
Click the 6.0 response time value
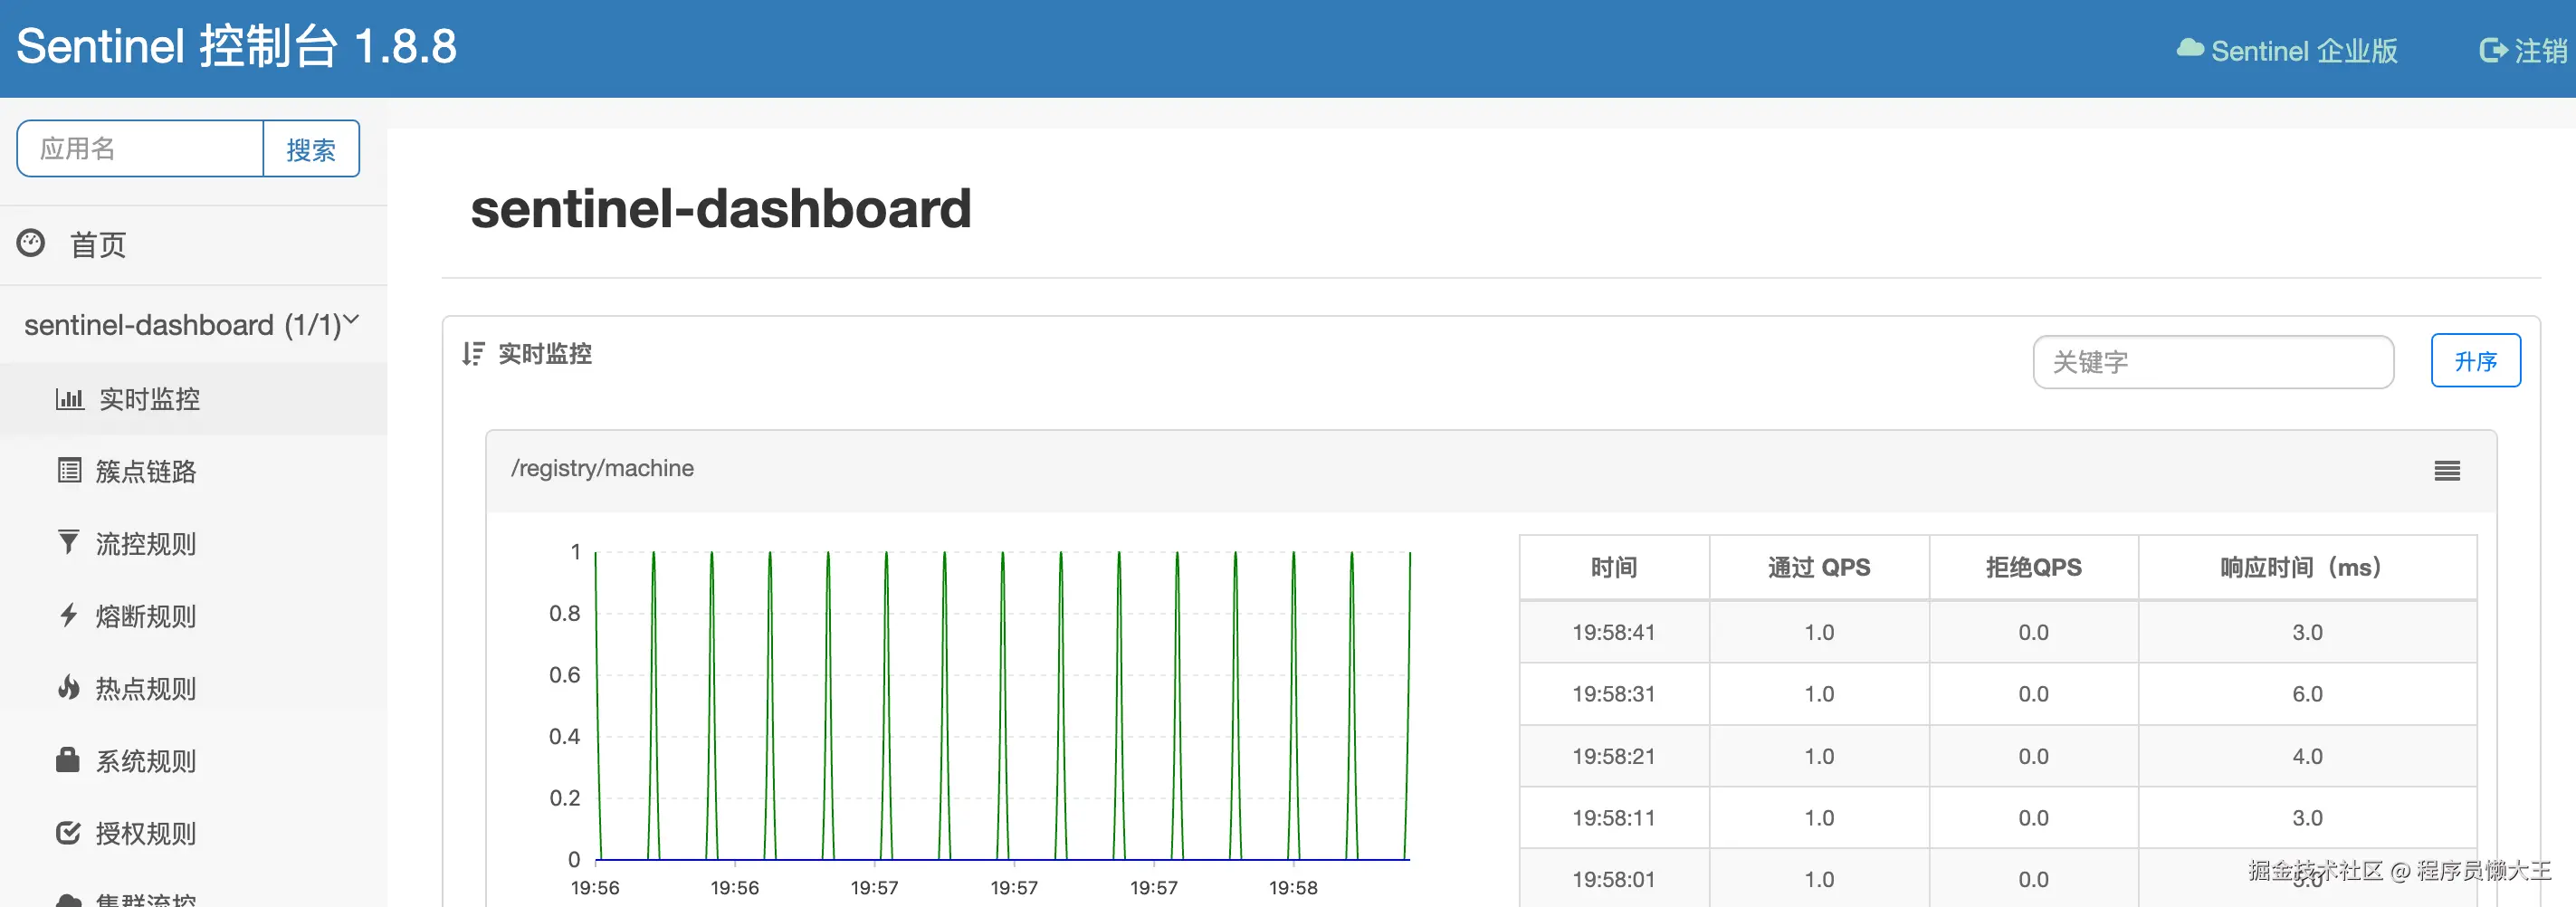[2307, 694]
